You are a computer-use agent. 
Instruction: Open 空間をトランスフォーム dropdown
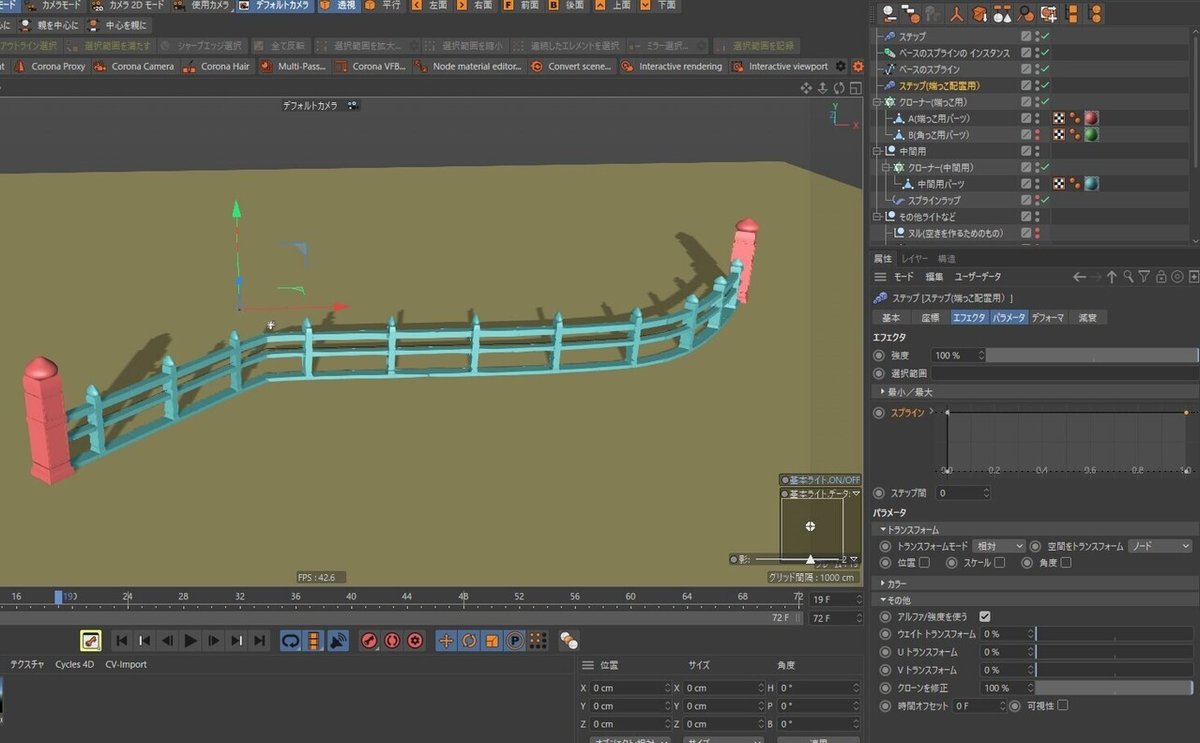[x=1159, y=546]
